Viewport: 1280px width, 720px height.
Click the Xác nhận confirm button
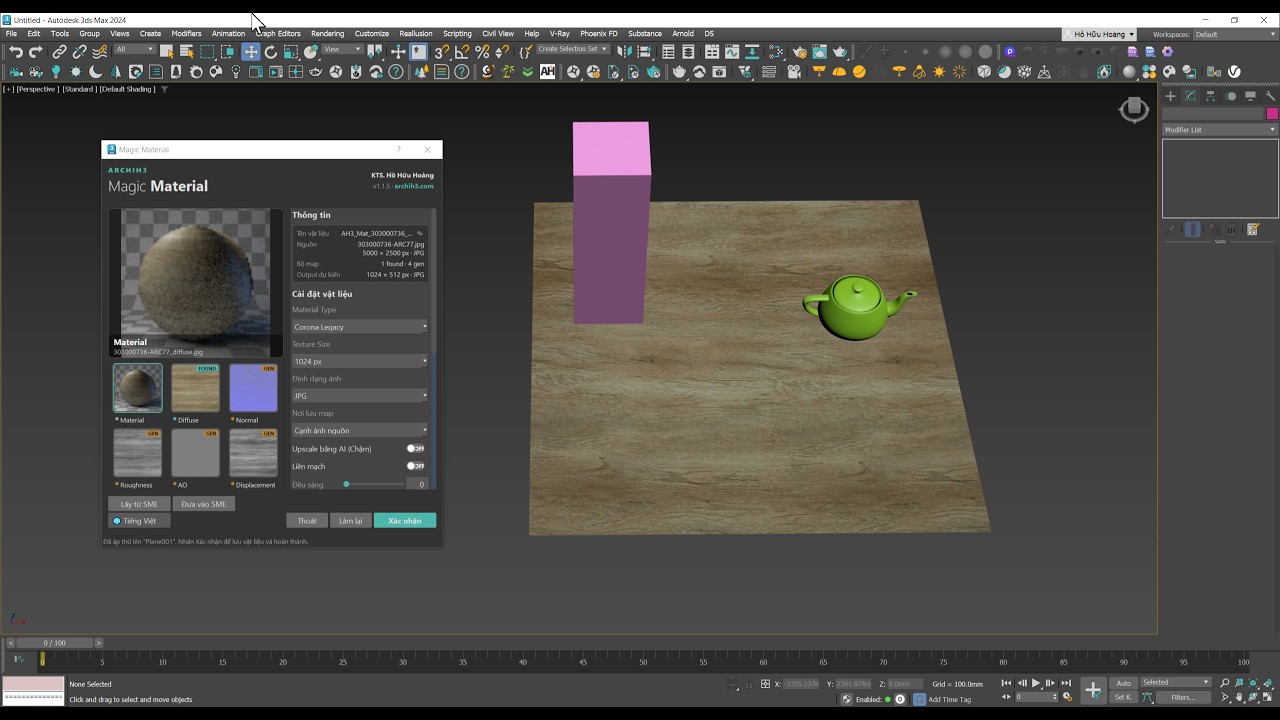click(405, 521)
